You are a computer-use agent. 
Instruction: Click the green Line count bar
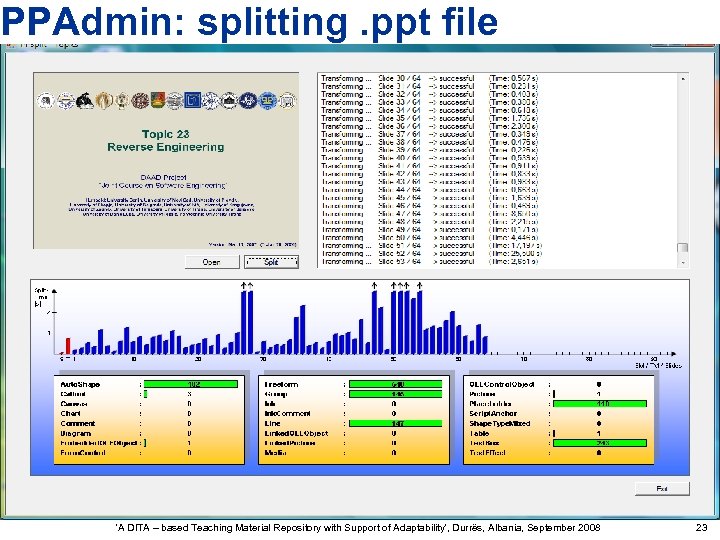click(x=395, y=423)
